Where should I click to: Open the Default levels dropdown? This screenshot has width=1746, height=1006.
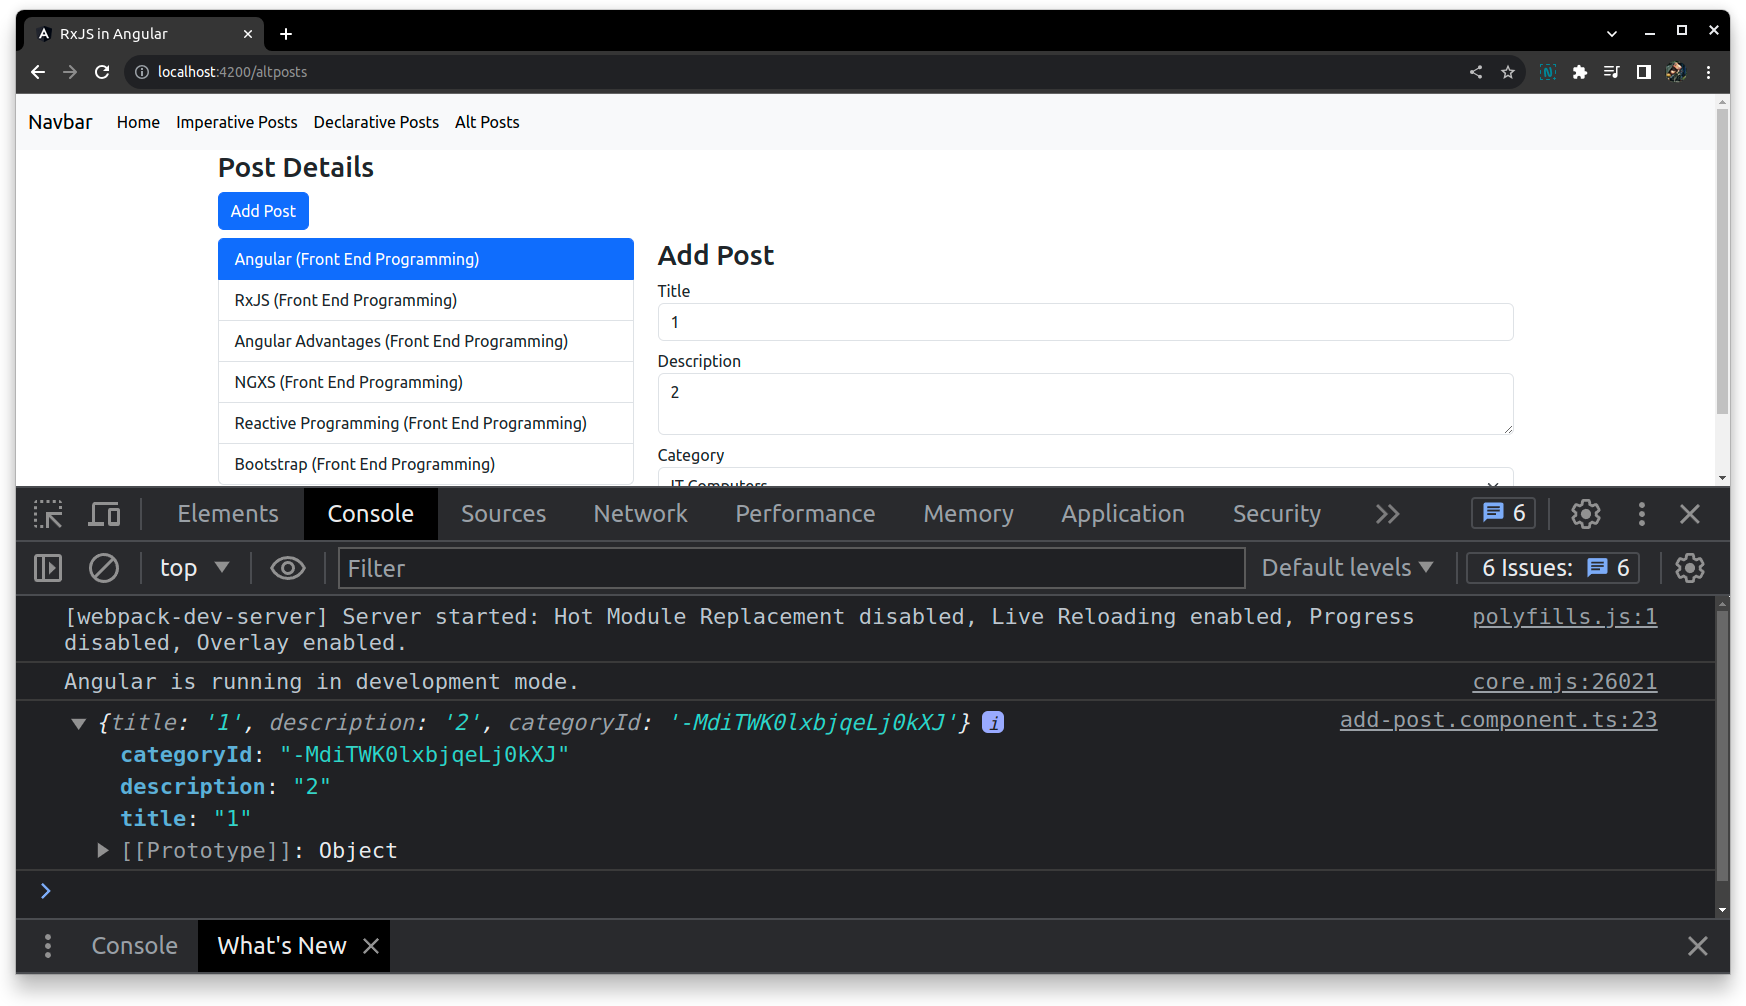tap(1346, 567)
